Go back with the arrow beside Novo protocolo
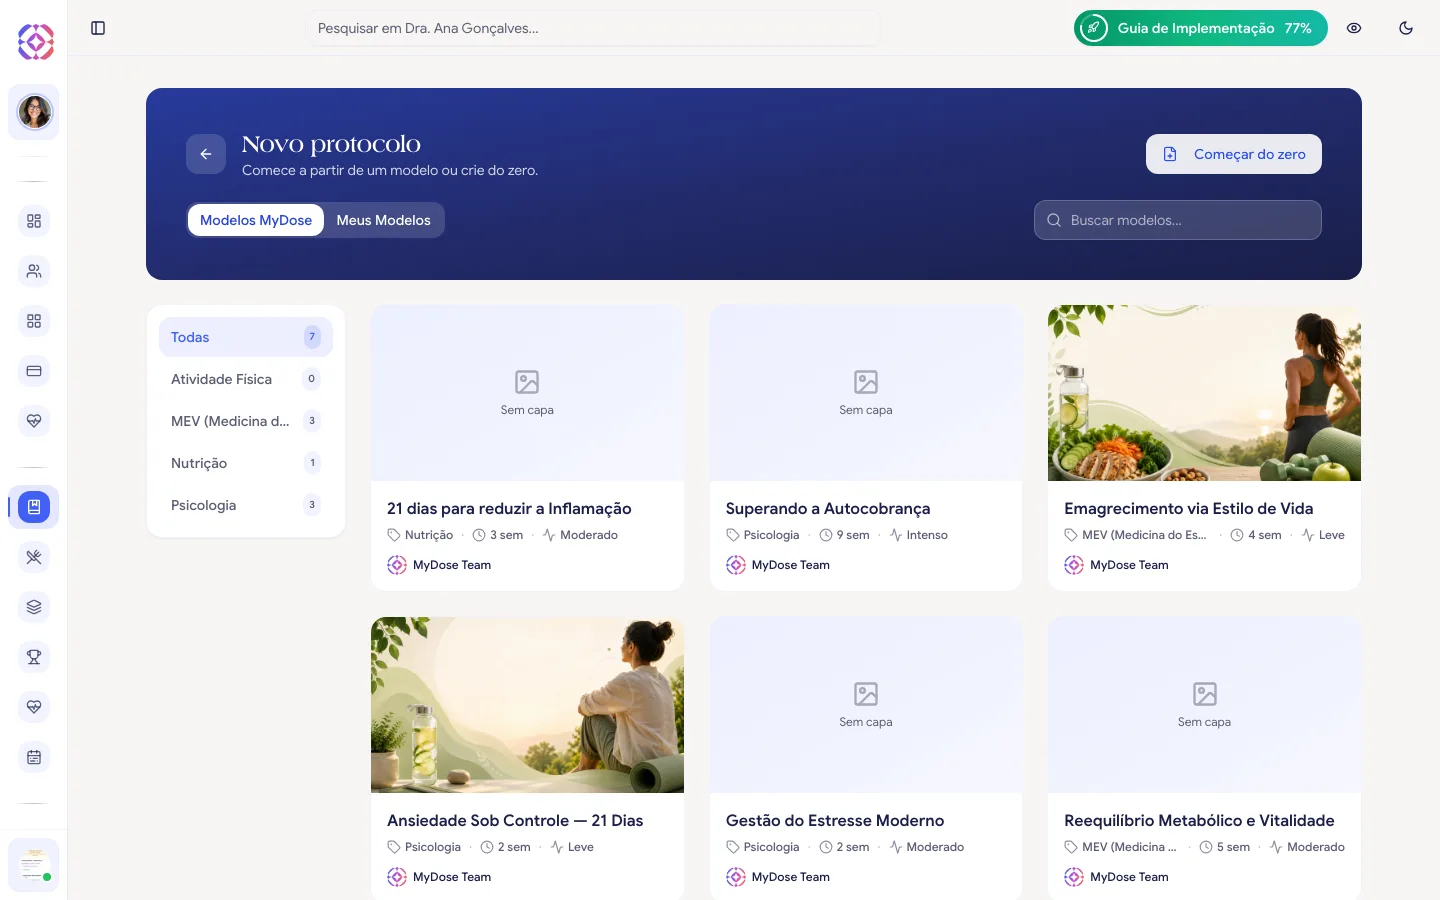This screenshot has height=900, width=1440. point(206,154)
